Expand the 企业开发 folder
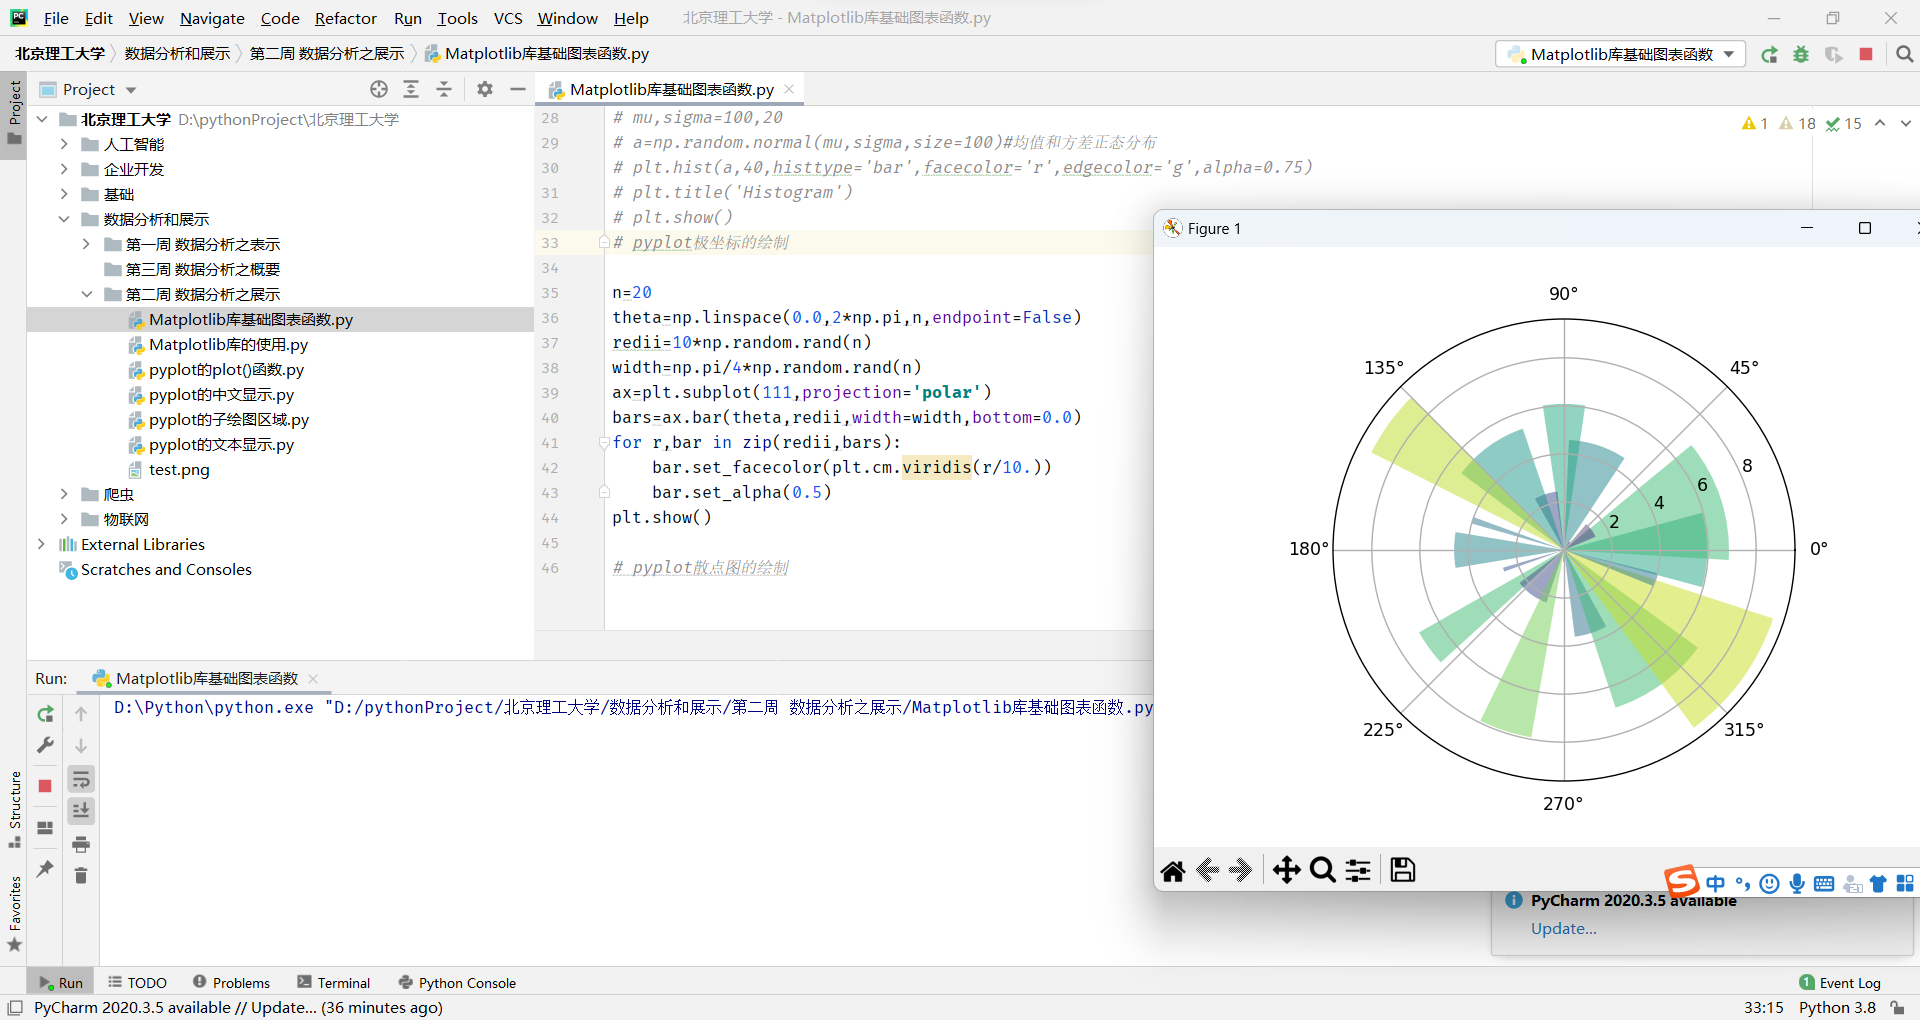Screen dimensions: 1920x1020 64,169
